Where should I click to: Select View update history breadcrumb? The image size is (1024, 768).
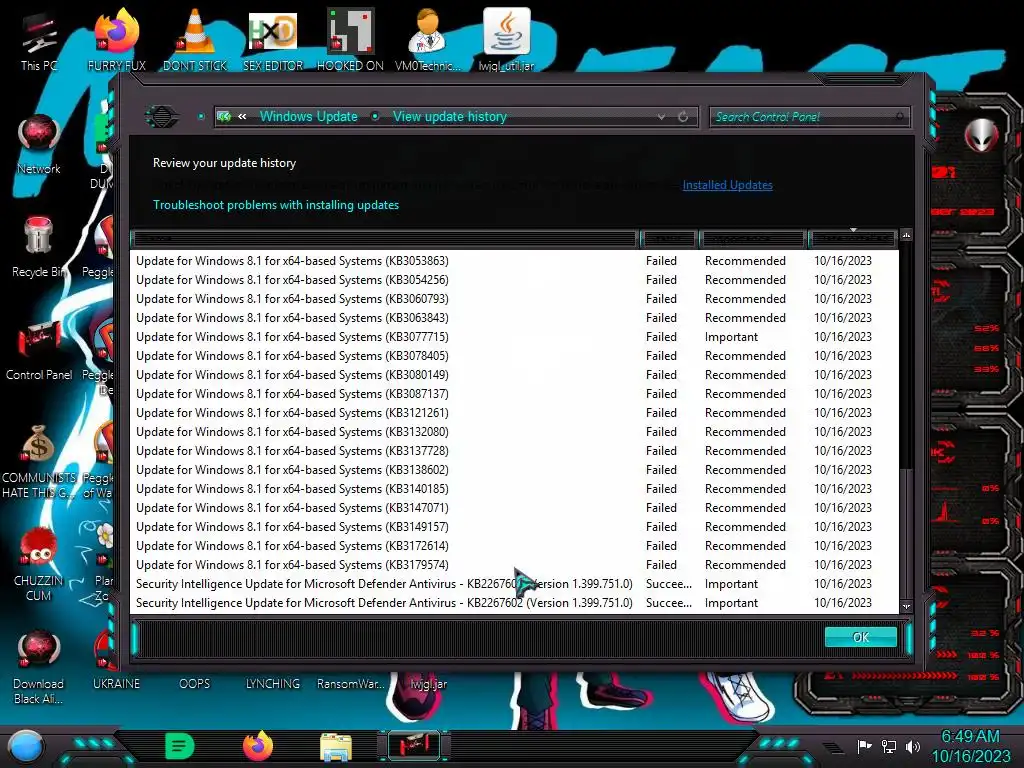pos(449,117)
